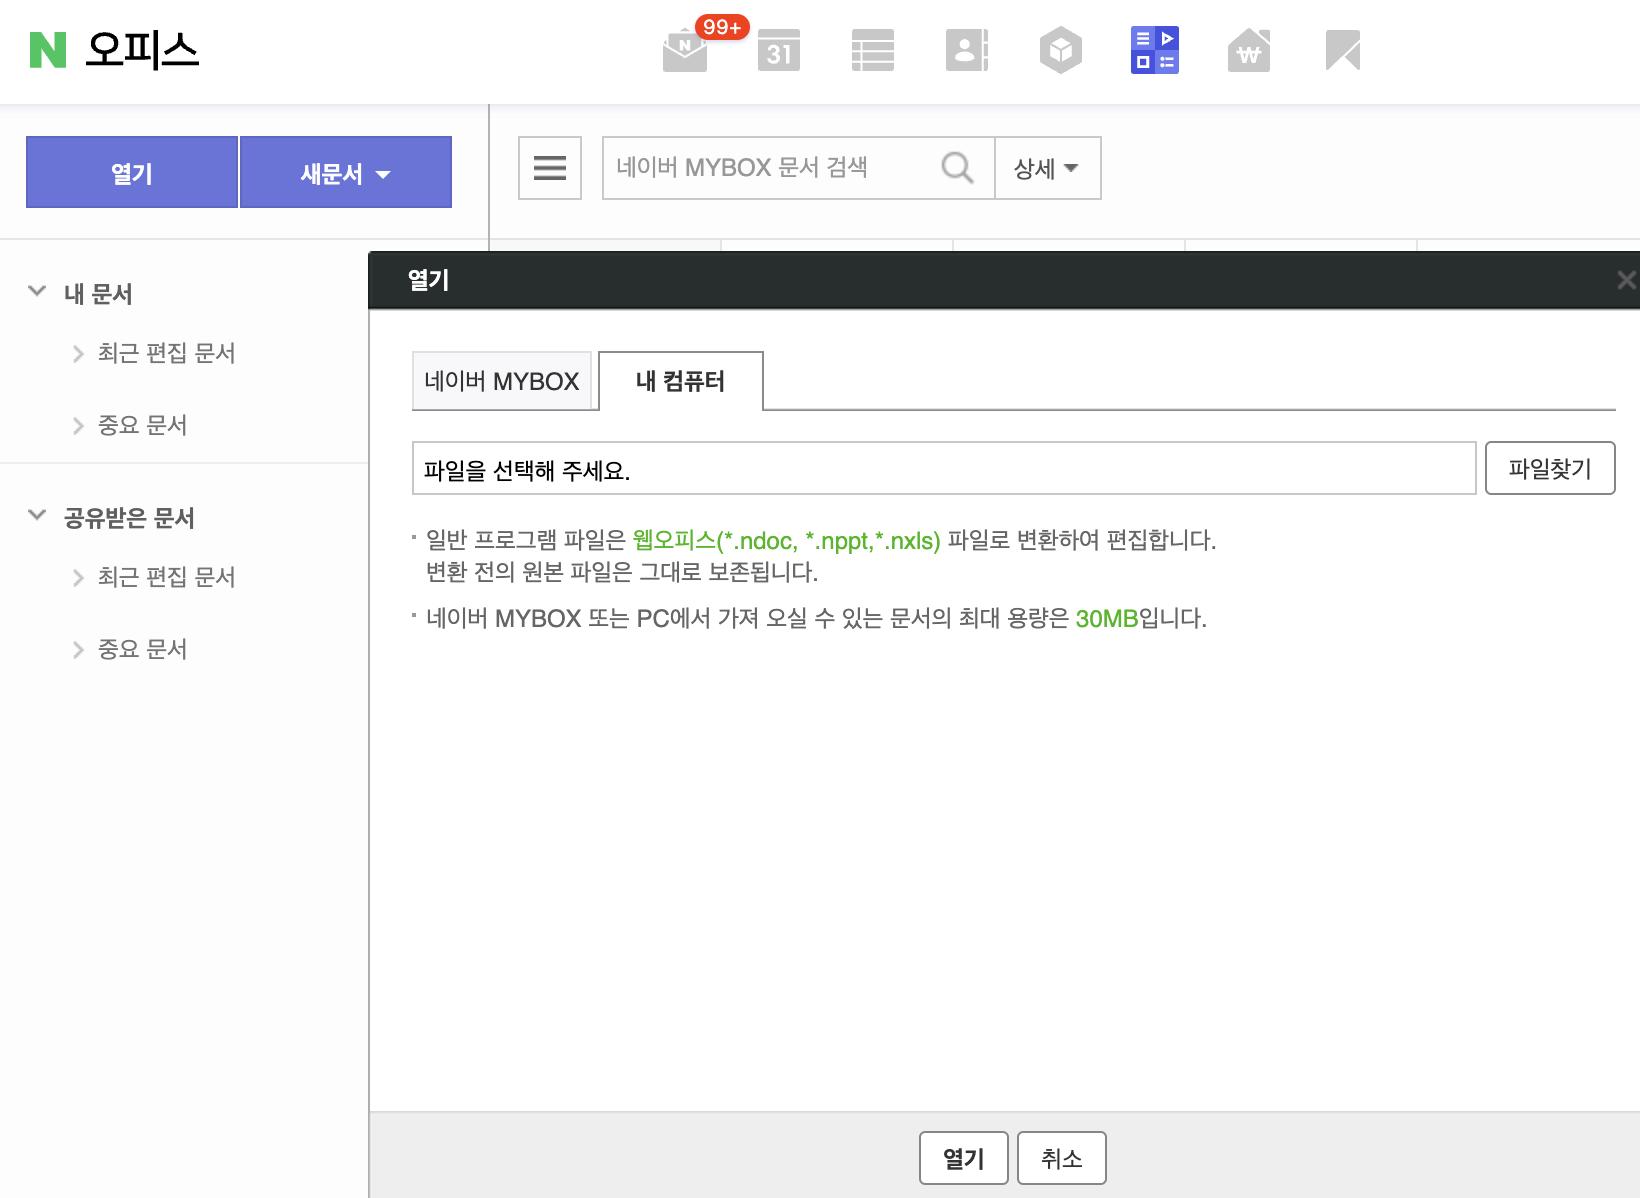Screen dimensions: 1640x1198
Task: Open the blue Office app icon
Action: pyautogui.click(x=1155, y=50)
